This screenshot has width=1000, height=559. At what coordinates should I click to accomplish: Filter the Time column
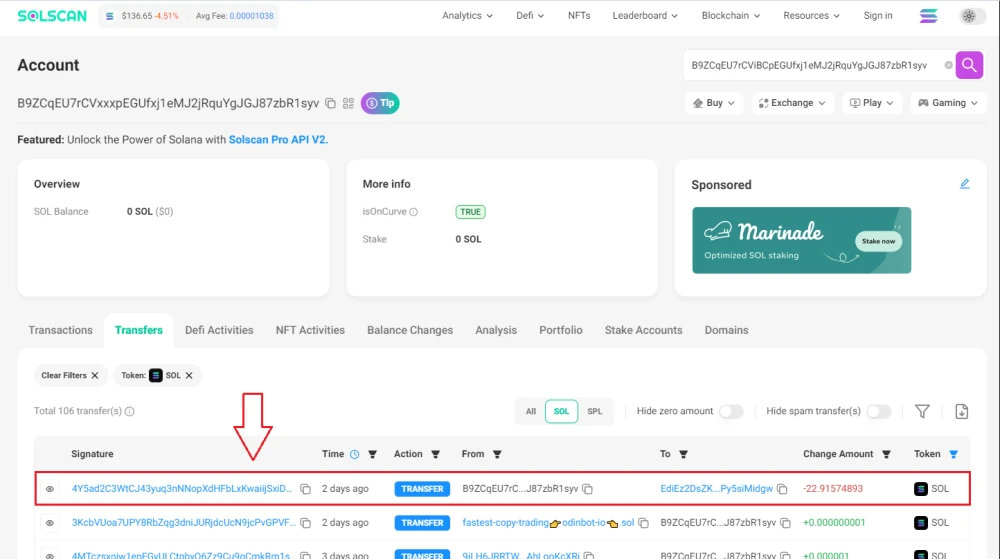[372, 454]
